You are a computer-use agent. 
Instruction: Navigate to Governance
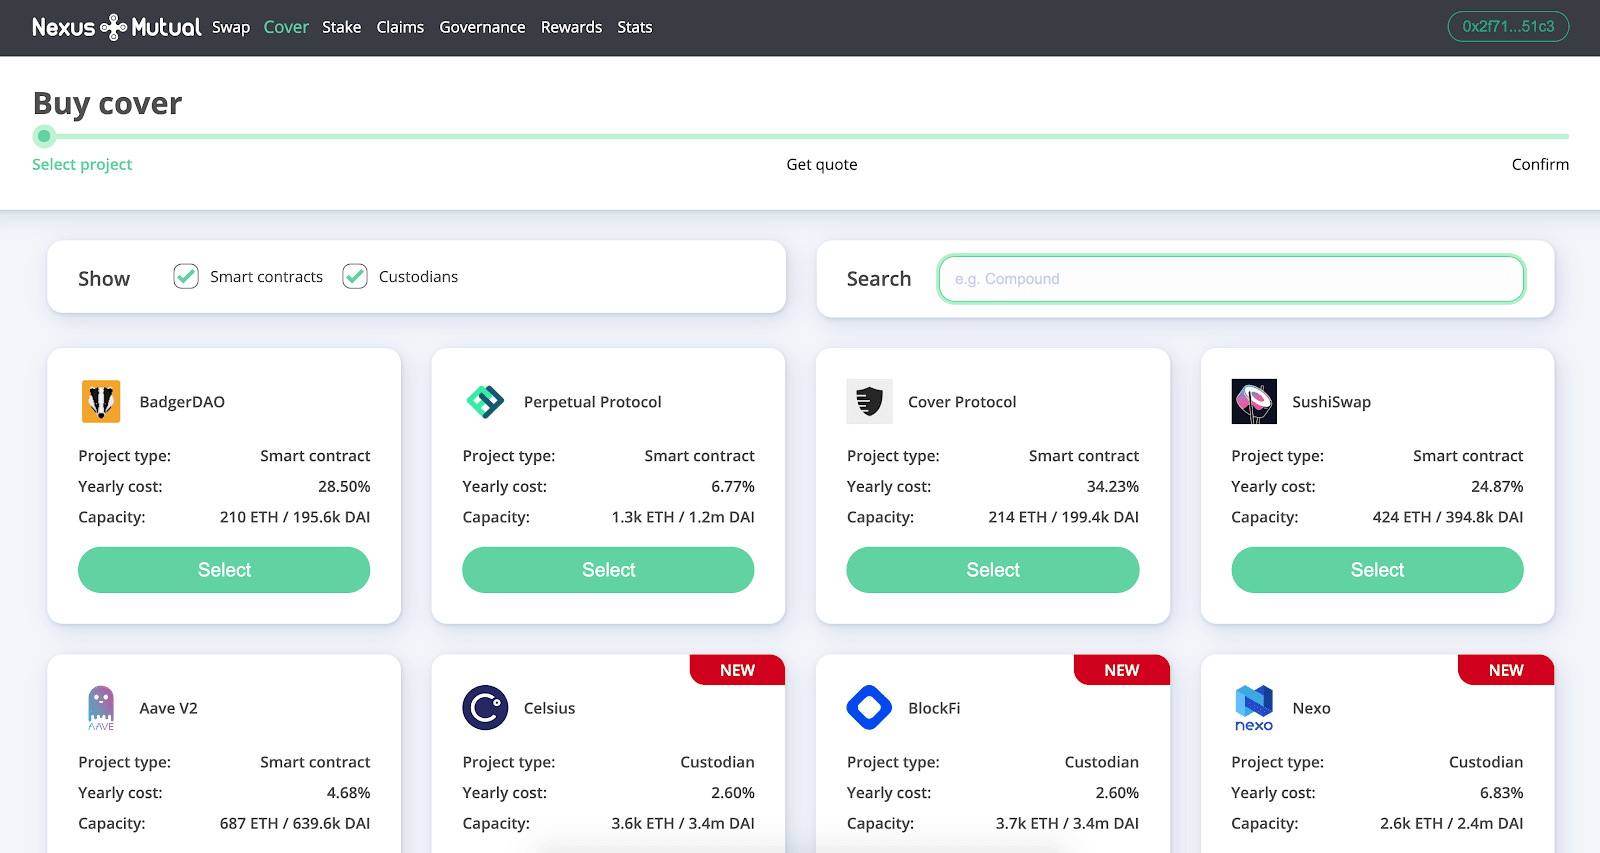point(482,27)
